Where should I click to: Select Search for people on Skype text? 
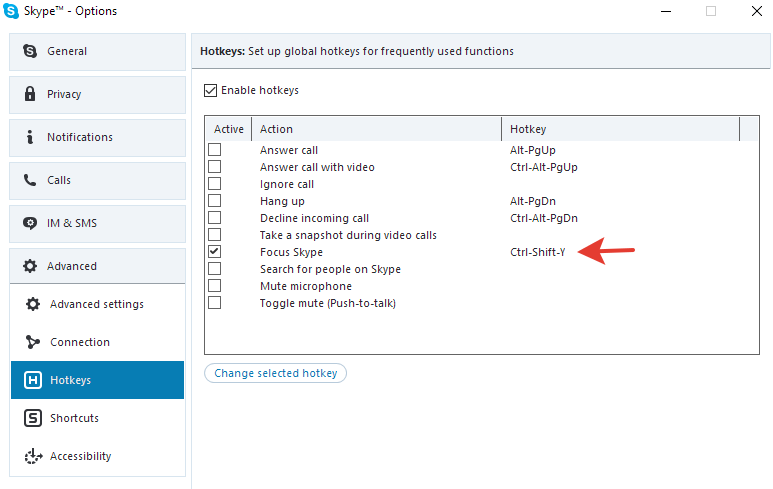[330, 269]
